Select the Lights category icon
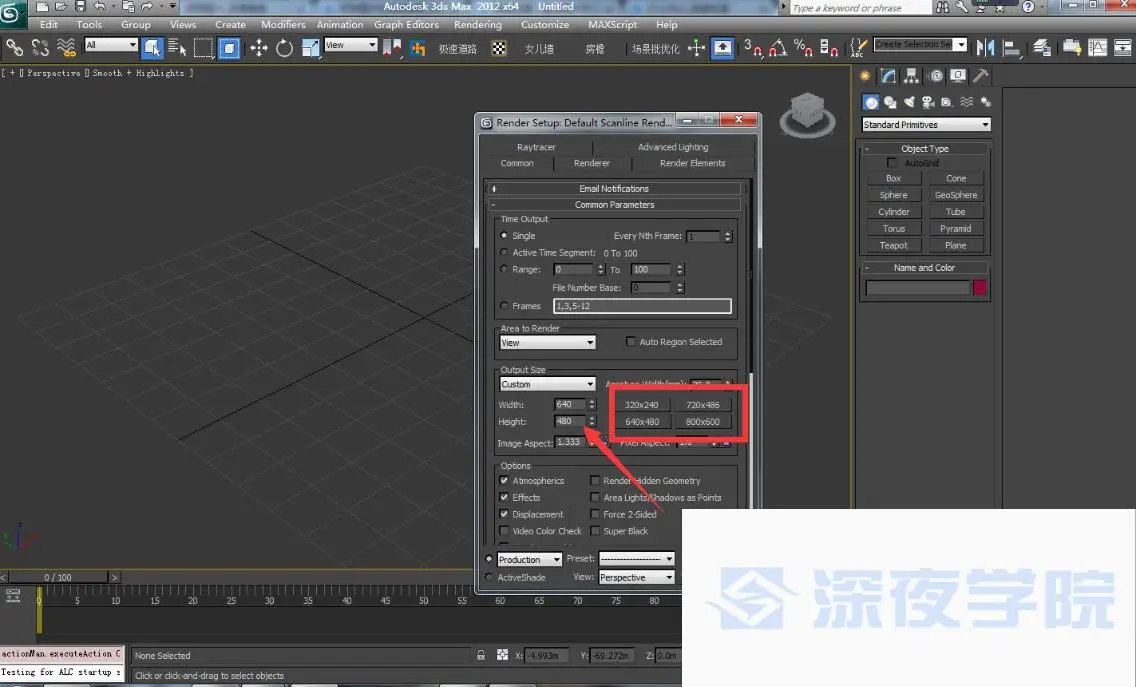This screenshot has width=1136, height=687. (x=909, y=102)
